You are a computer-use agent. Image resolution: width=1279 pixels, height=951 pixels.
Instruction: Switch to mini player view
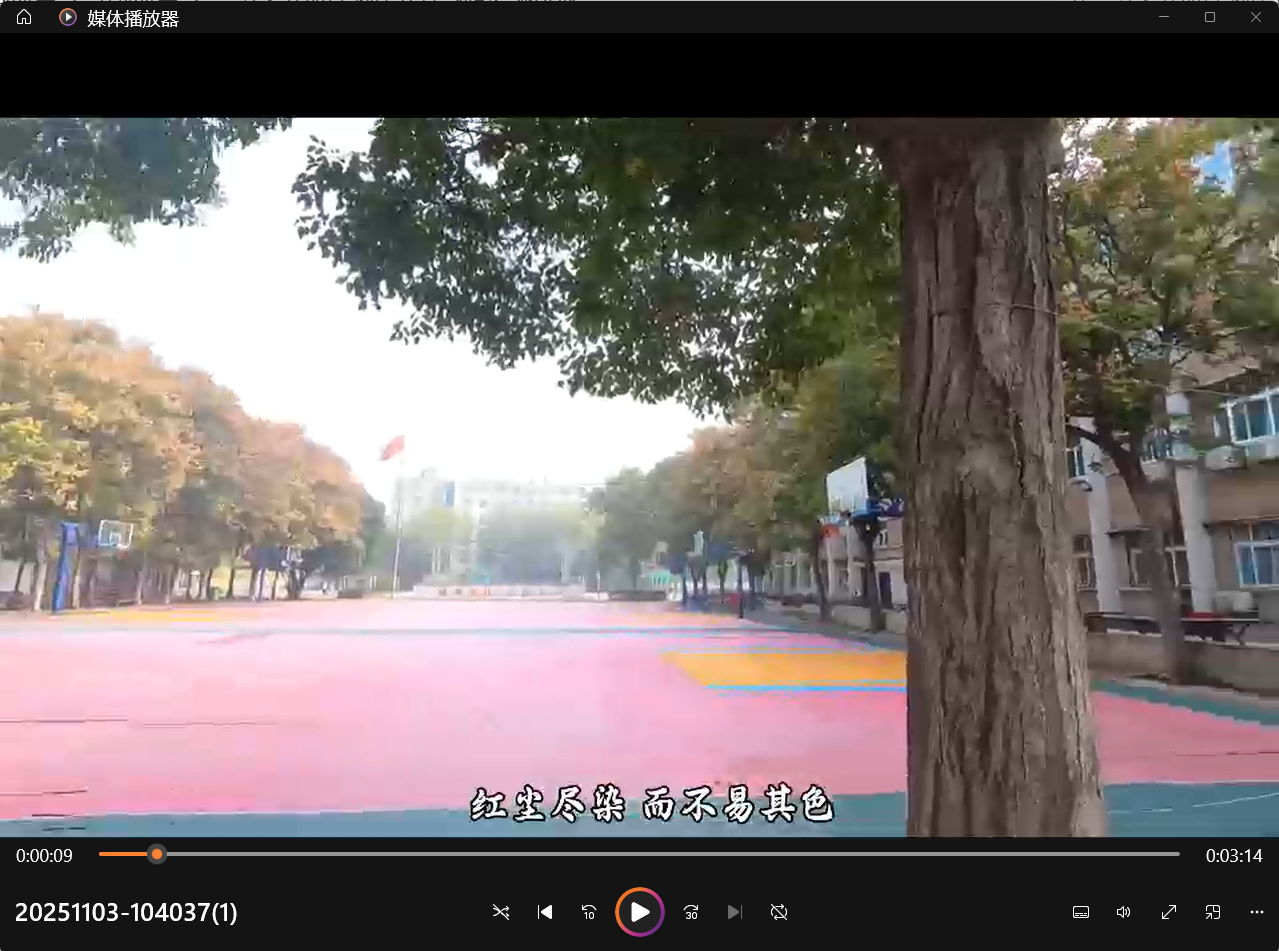pyautogui.click(x=1212, y=912)
